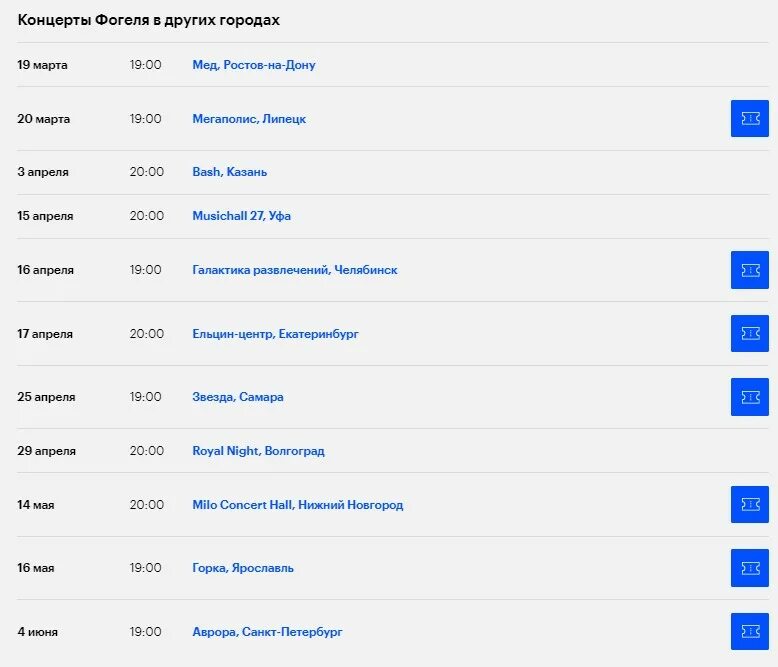Open the Горка, Ярославль link

[243, 568]
